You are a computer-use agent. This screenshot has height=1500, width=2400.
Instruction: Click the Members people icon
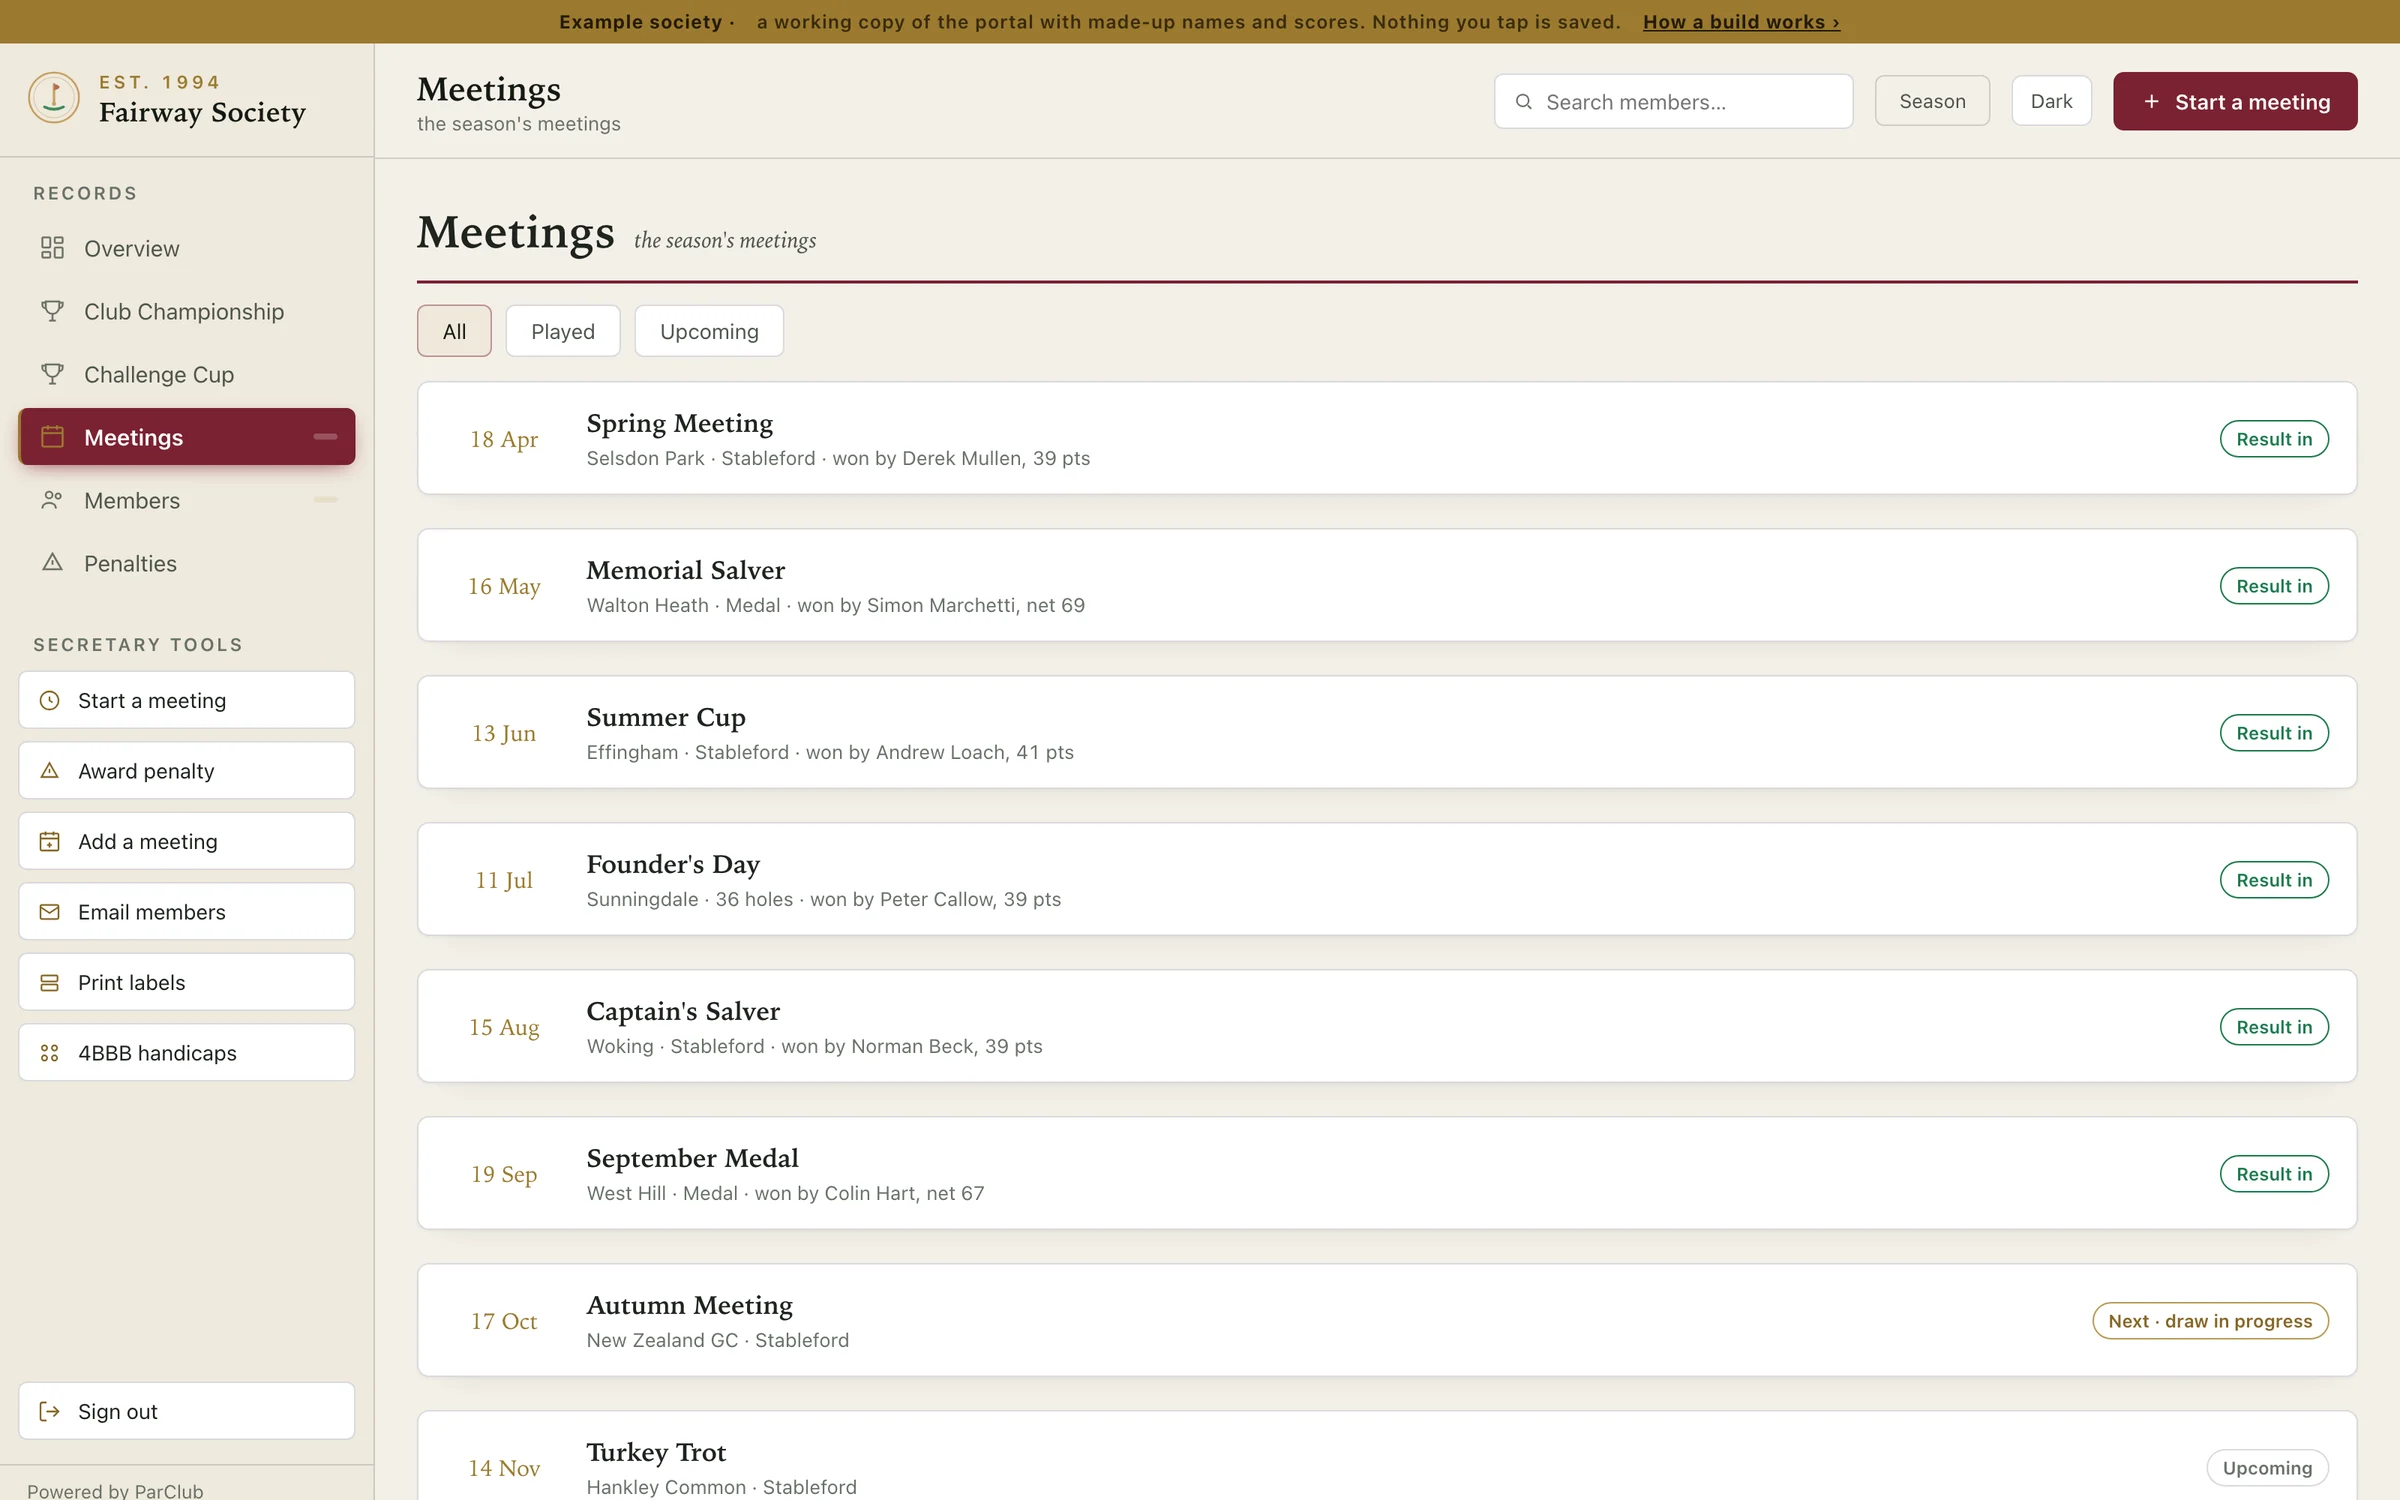click(52, 500)
